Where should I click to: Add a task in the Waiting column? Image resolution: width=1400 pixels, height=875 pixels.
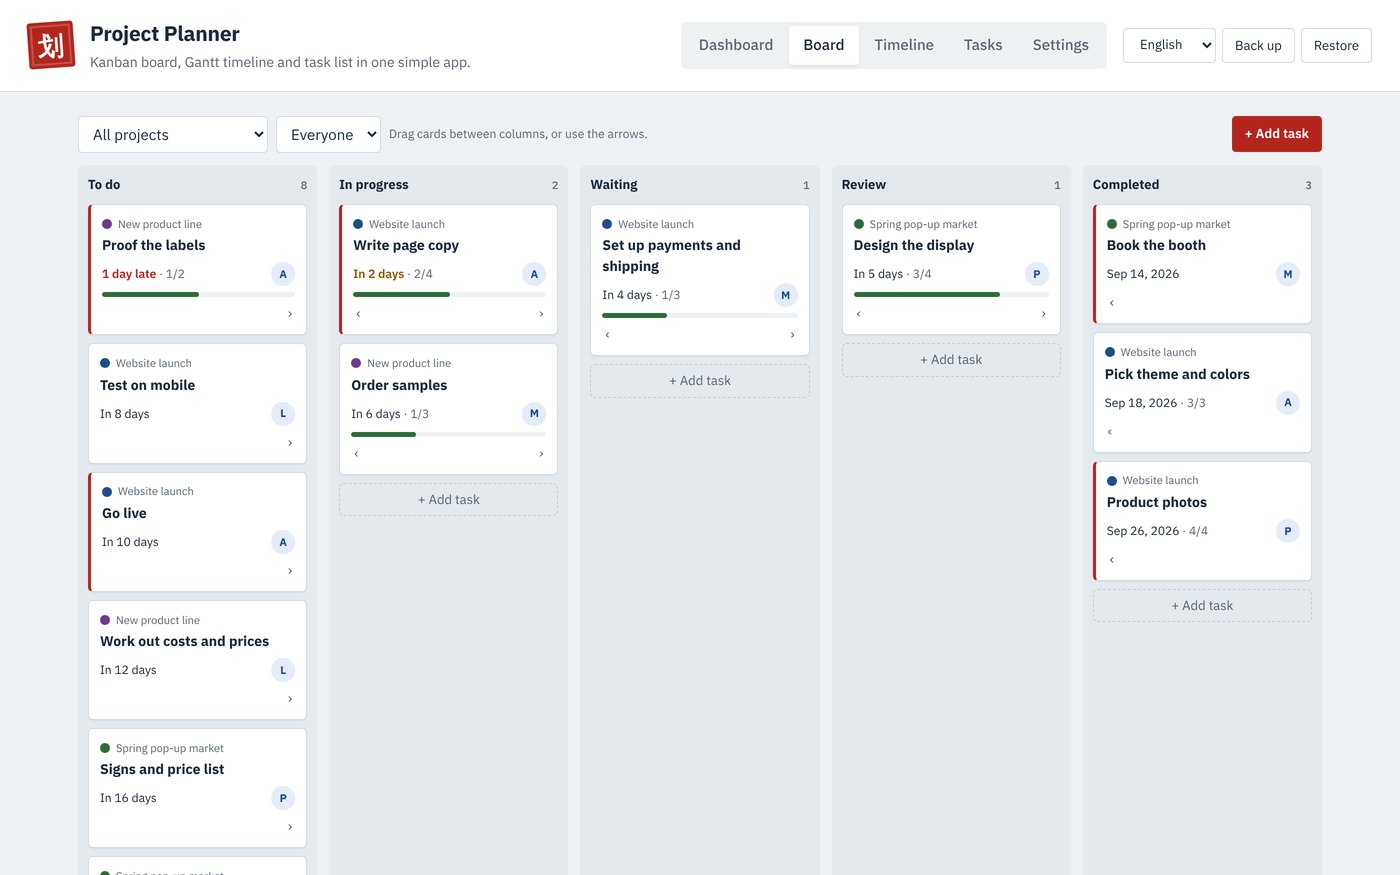click(x=700, y=381)
